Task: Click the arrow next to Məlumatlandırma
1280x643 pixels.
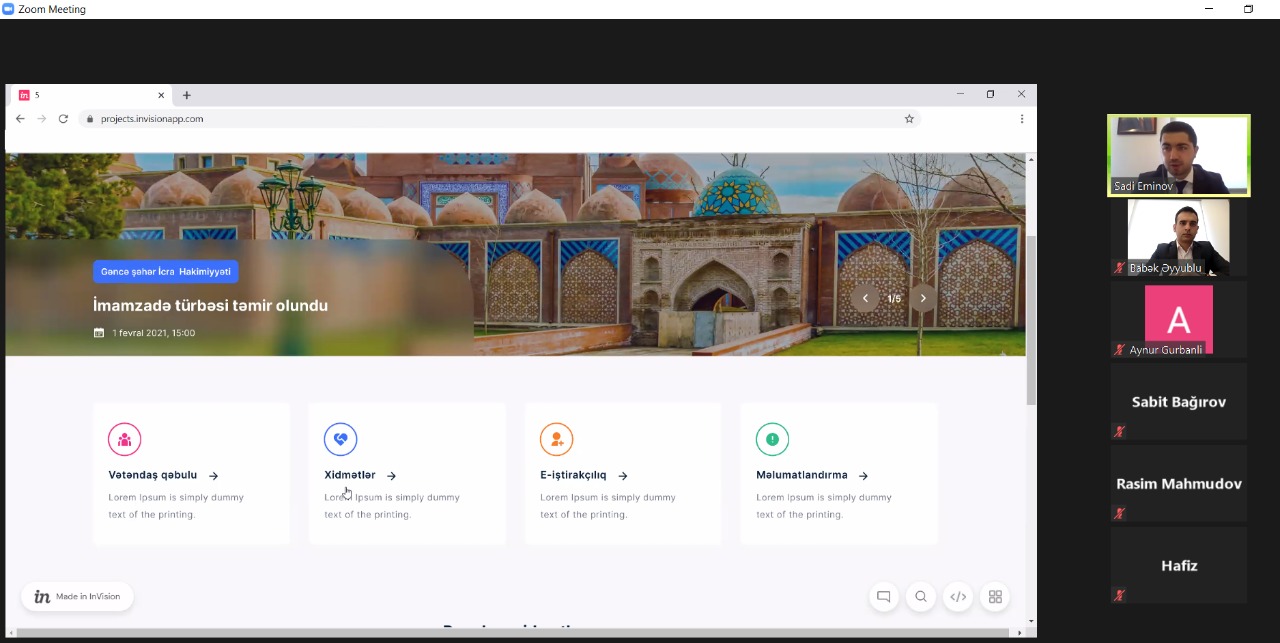Action: coord(863,476)
